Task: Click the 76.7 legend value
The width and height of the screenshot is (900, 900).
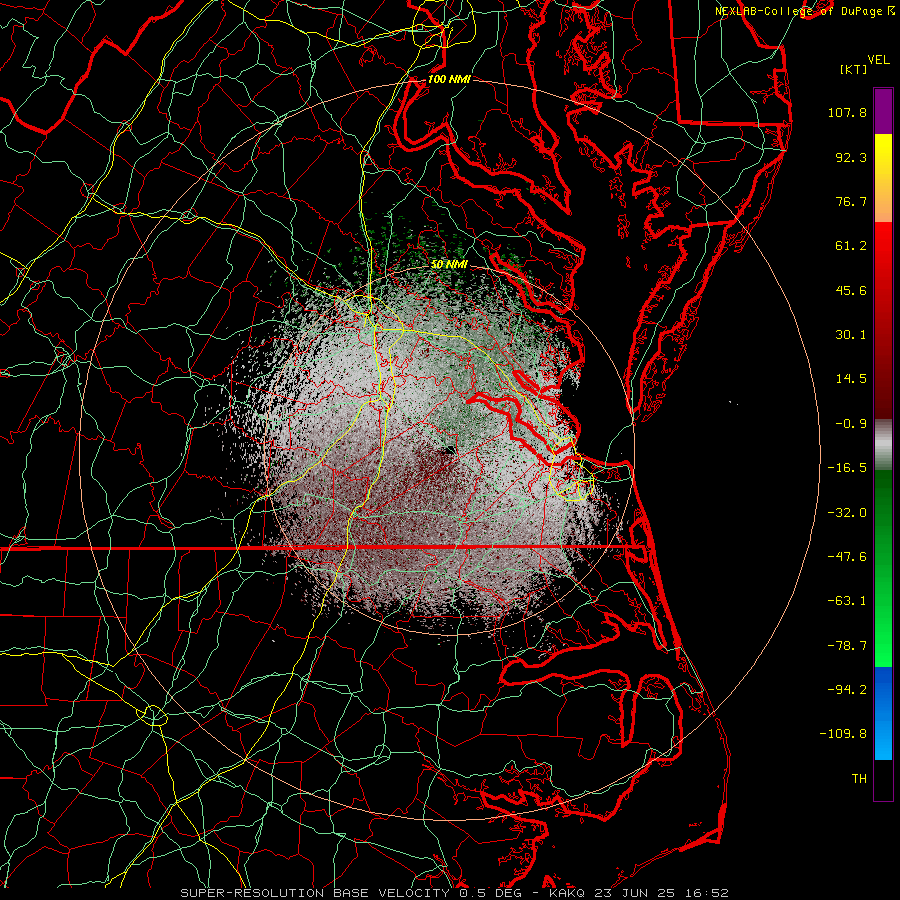Action: tap(851, 201)
